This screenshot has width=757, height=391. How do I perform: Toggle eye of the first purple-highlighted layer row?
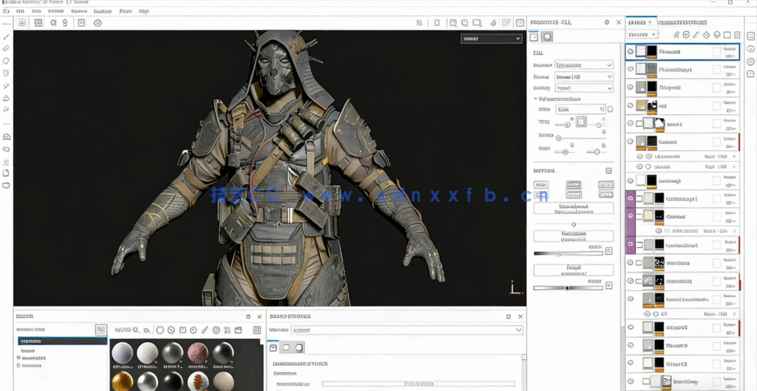pyautogui.click(x=631, y=198)
